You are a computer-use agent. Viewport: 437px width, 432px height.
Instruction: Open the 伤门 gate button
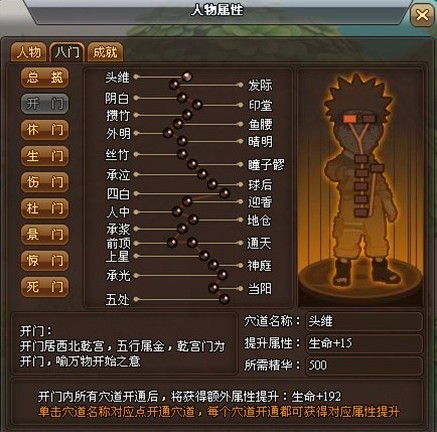45,182
